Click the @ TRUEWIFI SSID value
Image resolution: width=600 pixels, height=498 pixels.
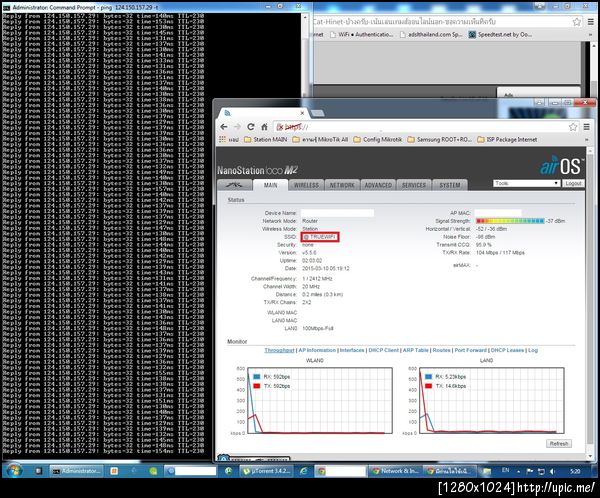320,237
